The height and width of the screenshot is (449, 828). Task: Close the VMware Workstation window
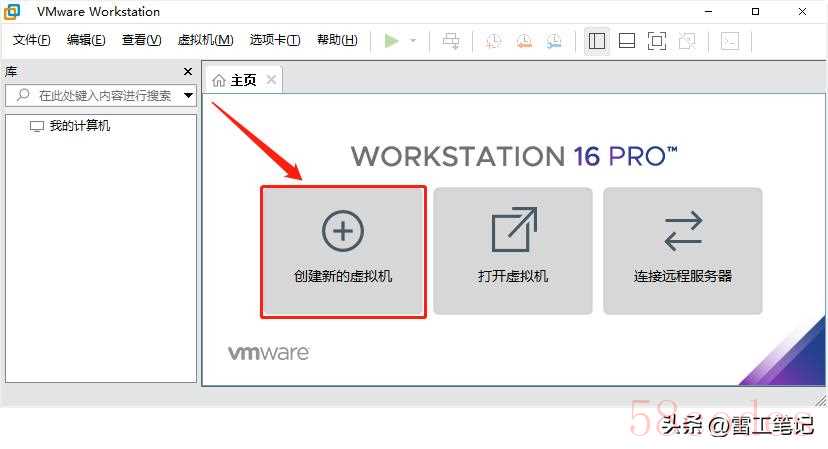pos(802,12)
